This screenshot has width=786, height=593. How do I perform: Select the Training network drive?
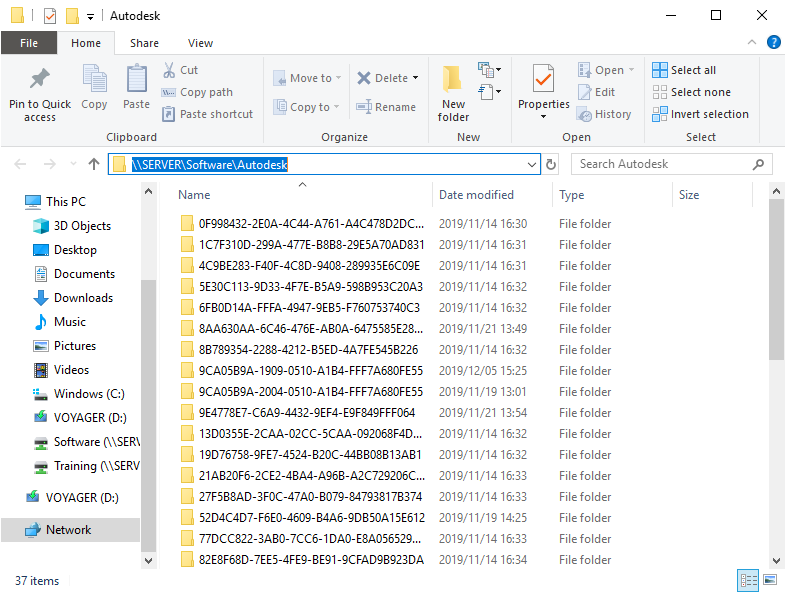(86, 466)
